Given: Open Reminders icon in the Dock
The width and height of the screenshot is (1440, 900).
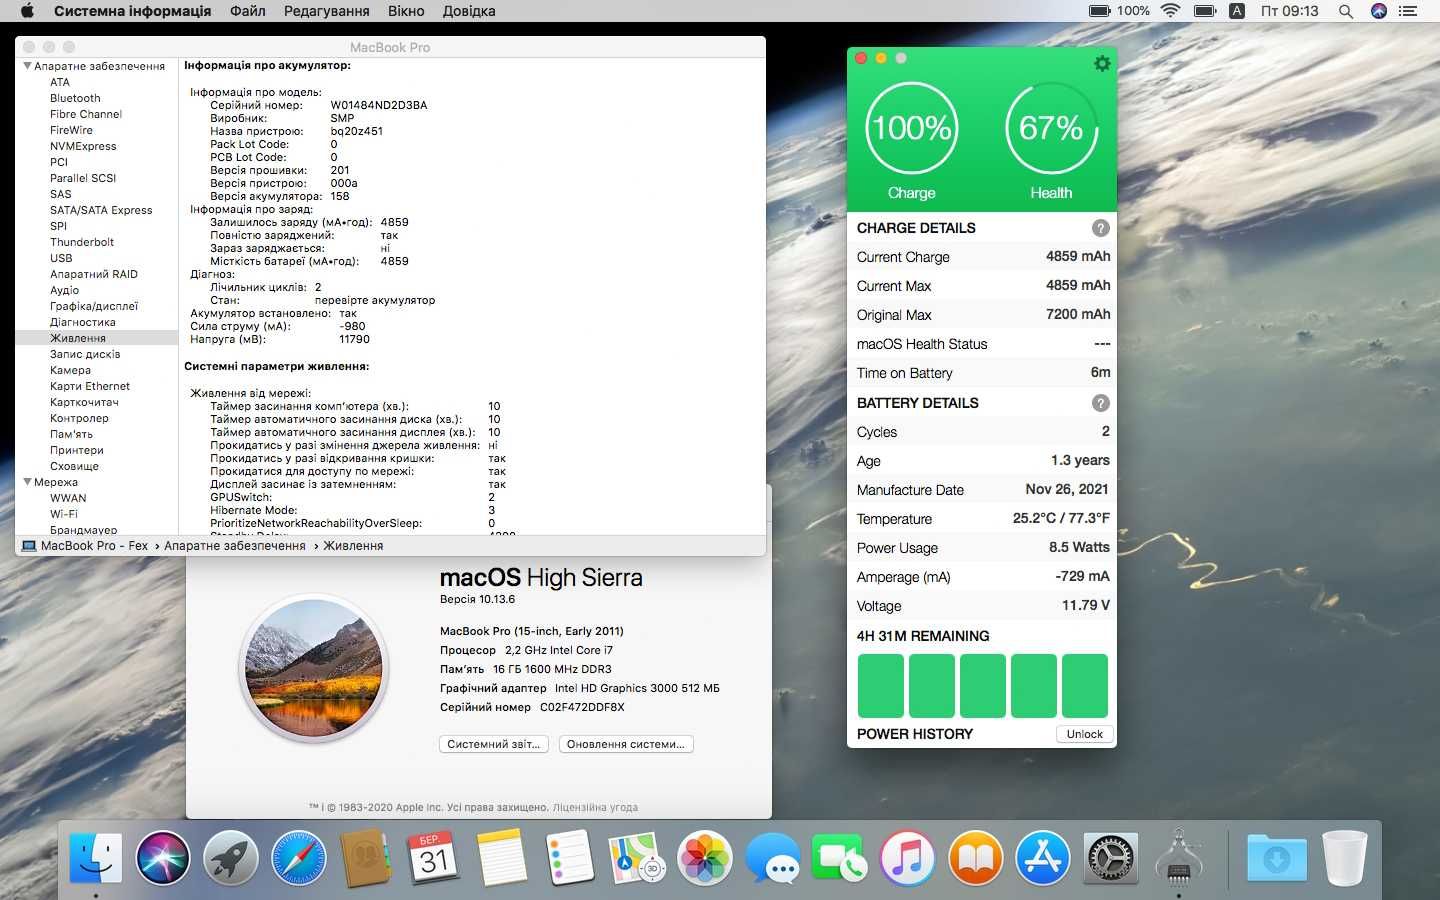Looking at the screenshot, I should [x=570, y=857].
